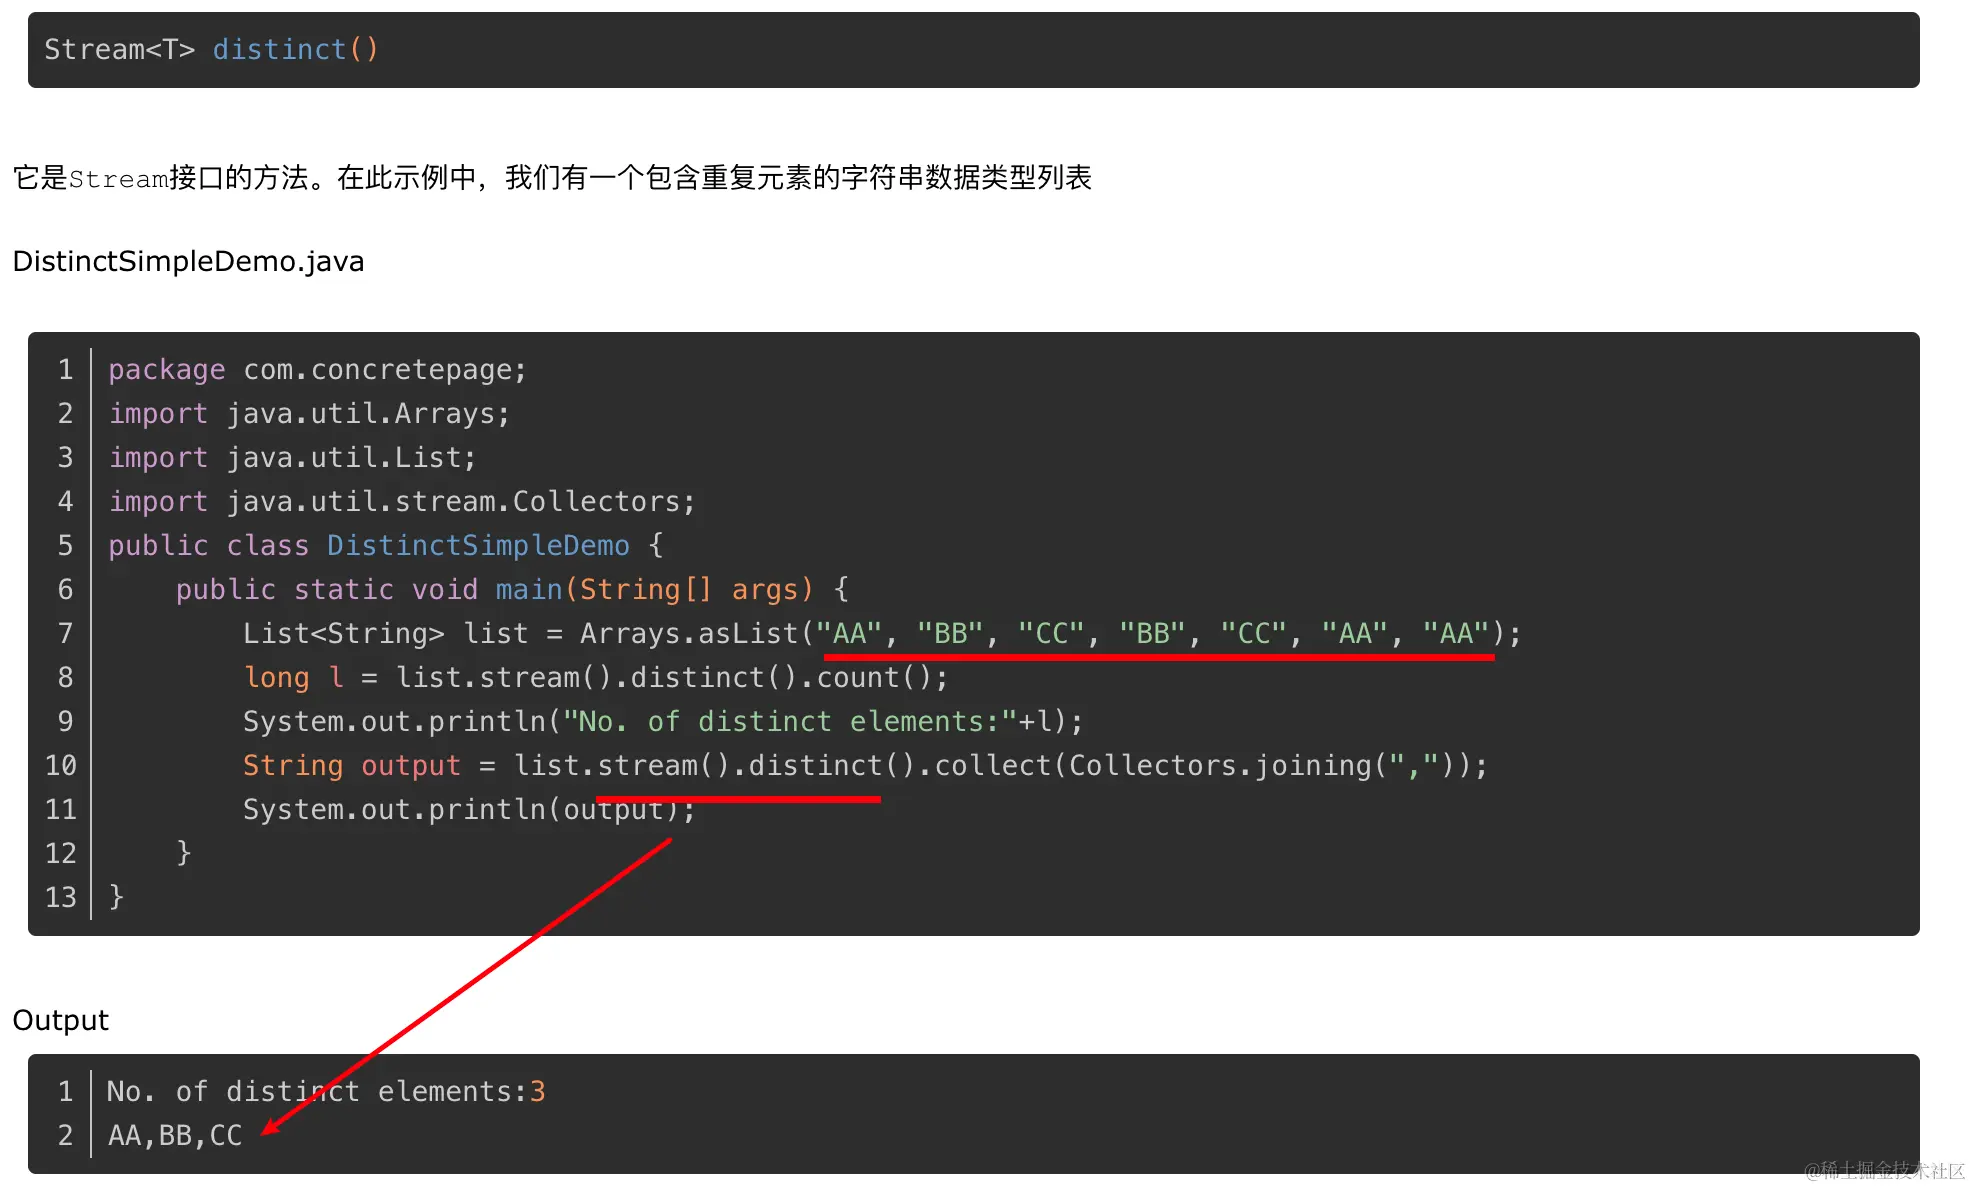Click the AA,BB,CC result line in output
The width and height of the screenshot is (1972, 1188).
(175, 1136)
